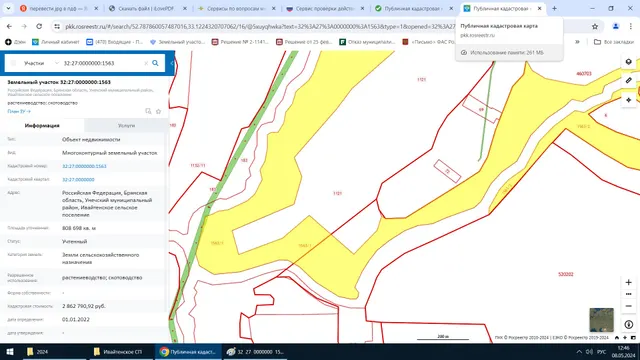The image size is (640, 360).
Task: Collapse the left information panel arrow
Action: (172, 63)
